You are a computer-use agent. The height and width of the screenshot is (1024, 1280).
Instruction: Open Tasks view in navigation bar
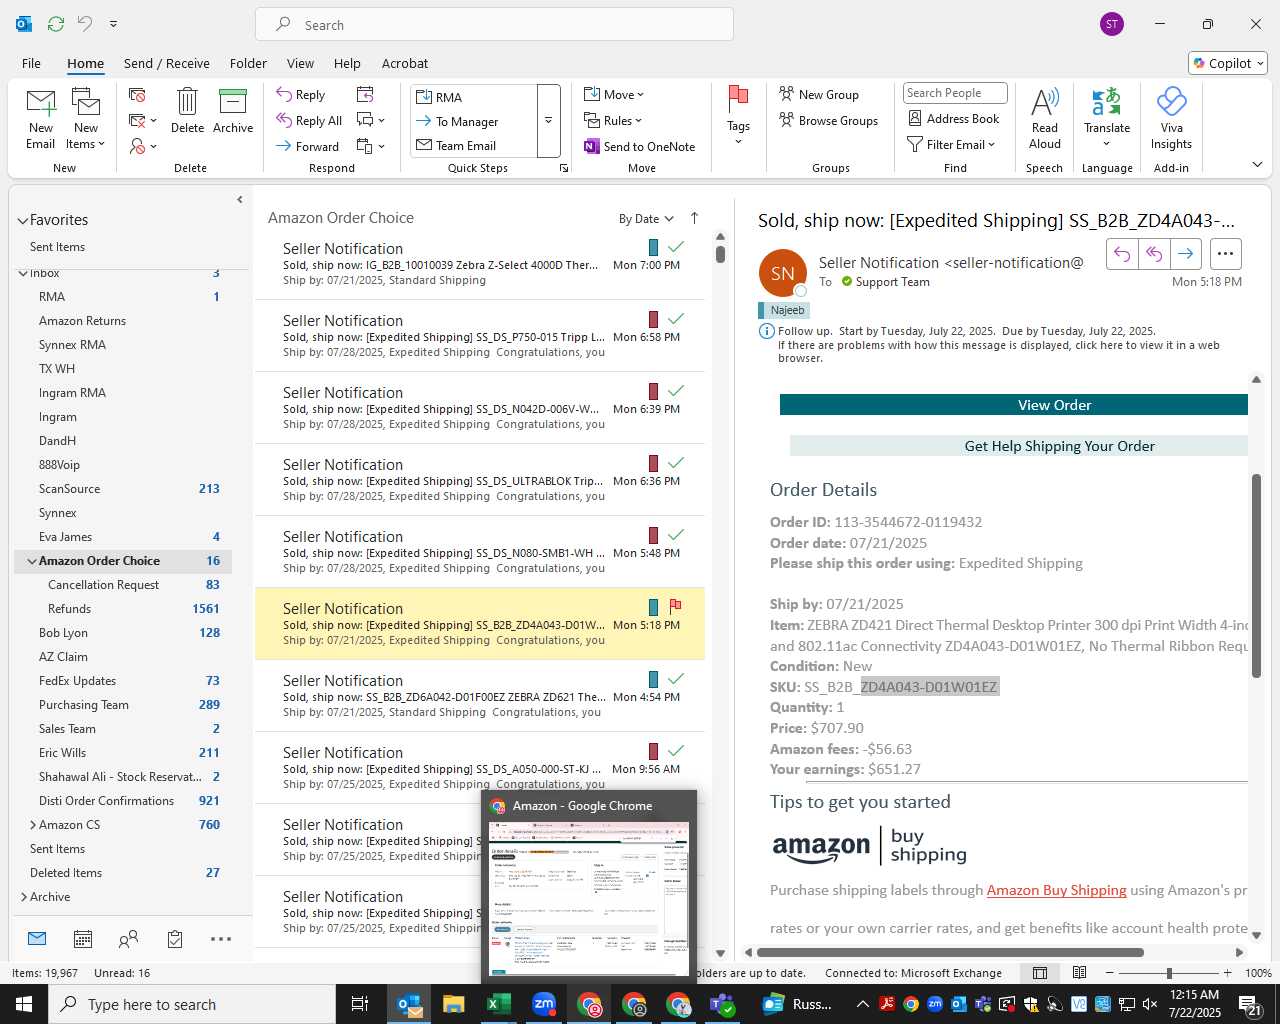(175, 939)
